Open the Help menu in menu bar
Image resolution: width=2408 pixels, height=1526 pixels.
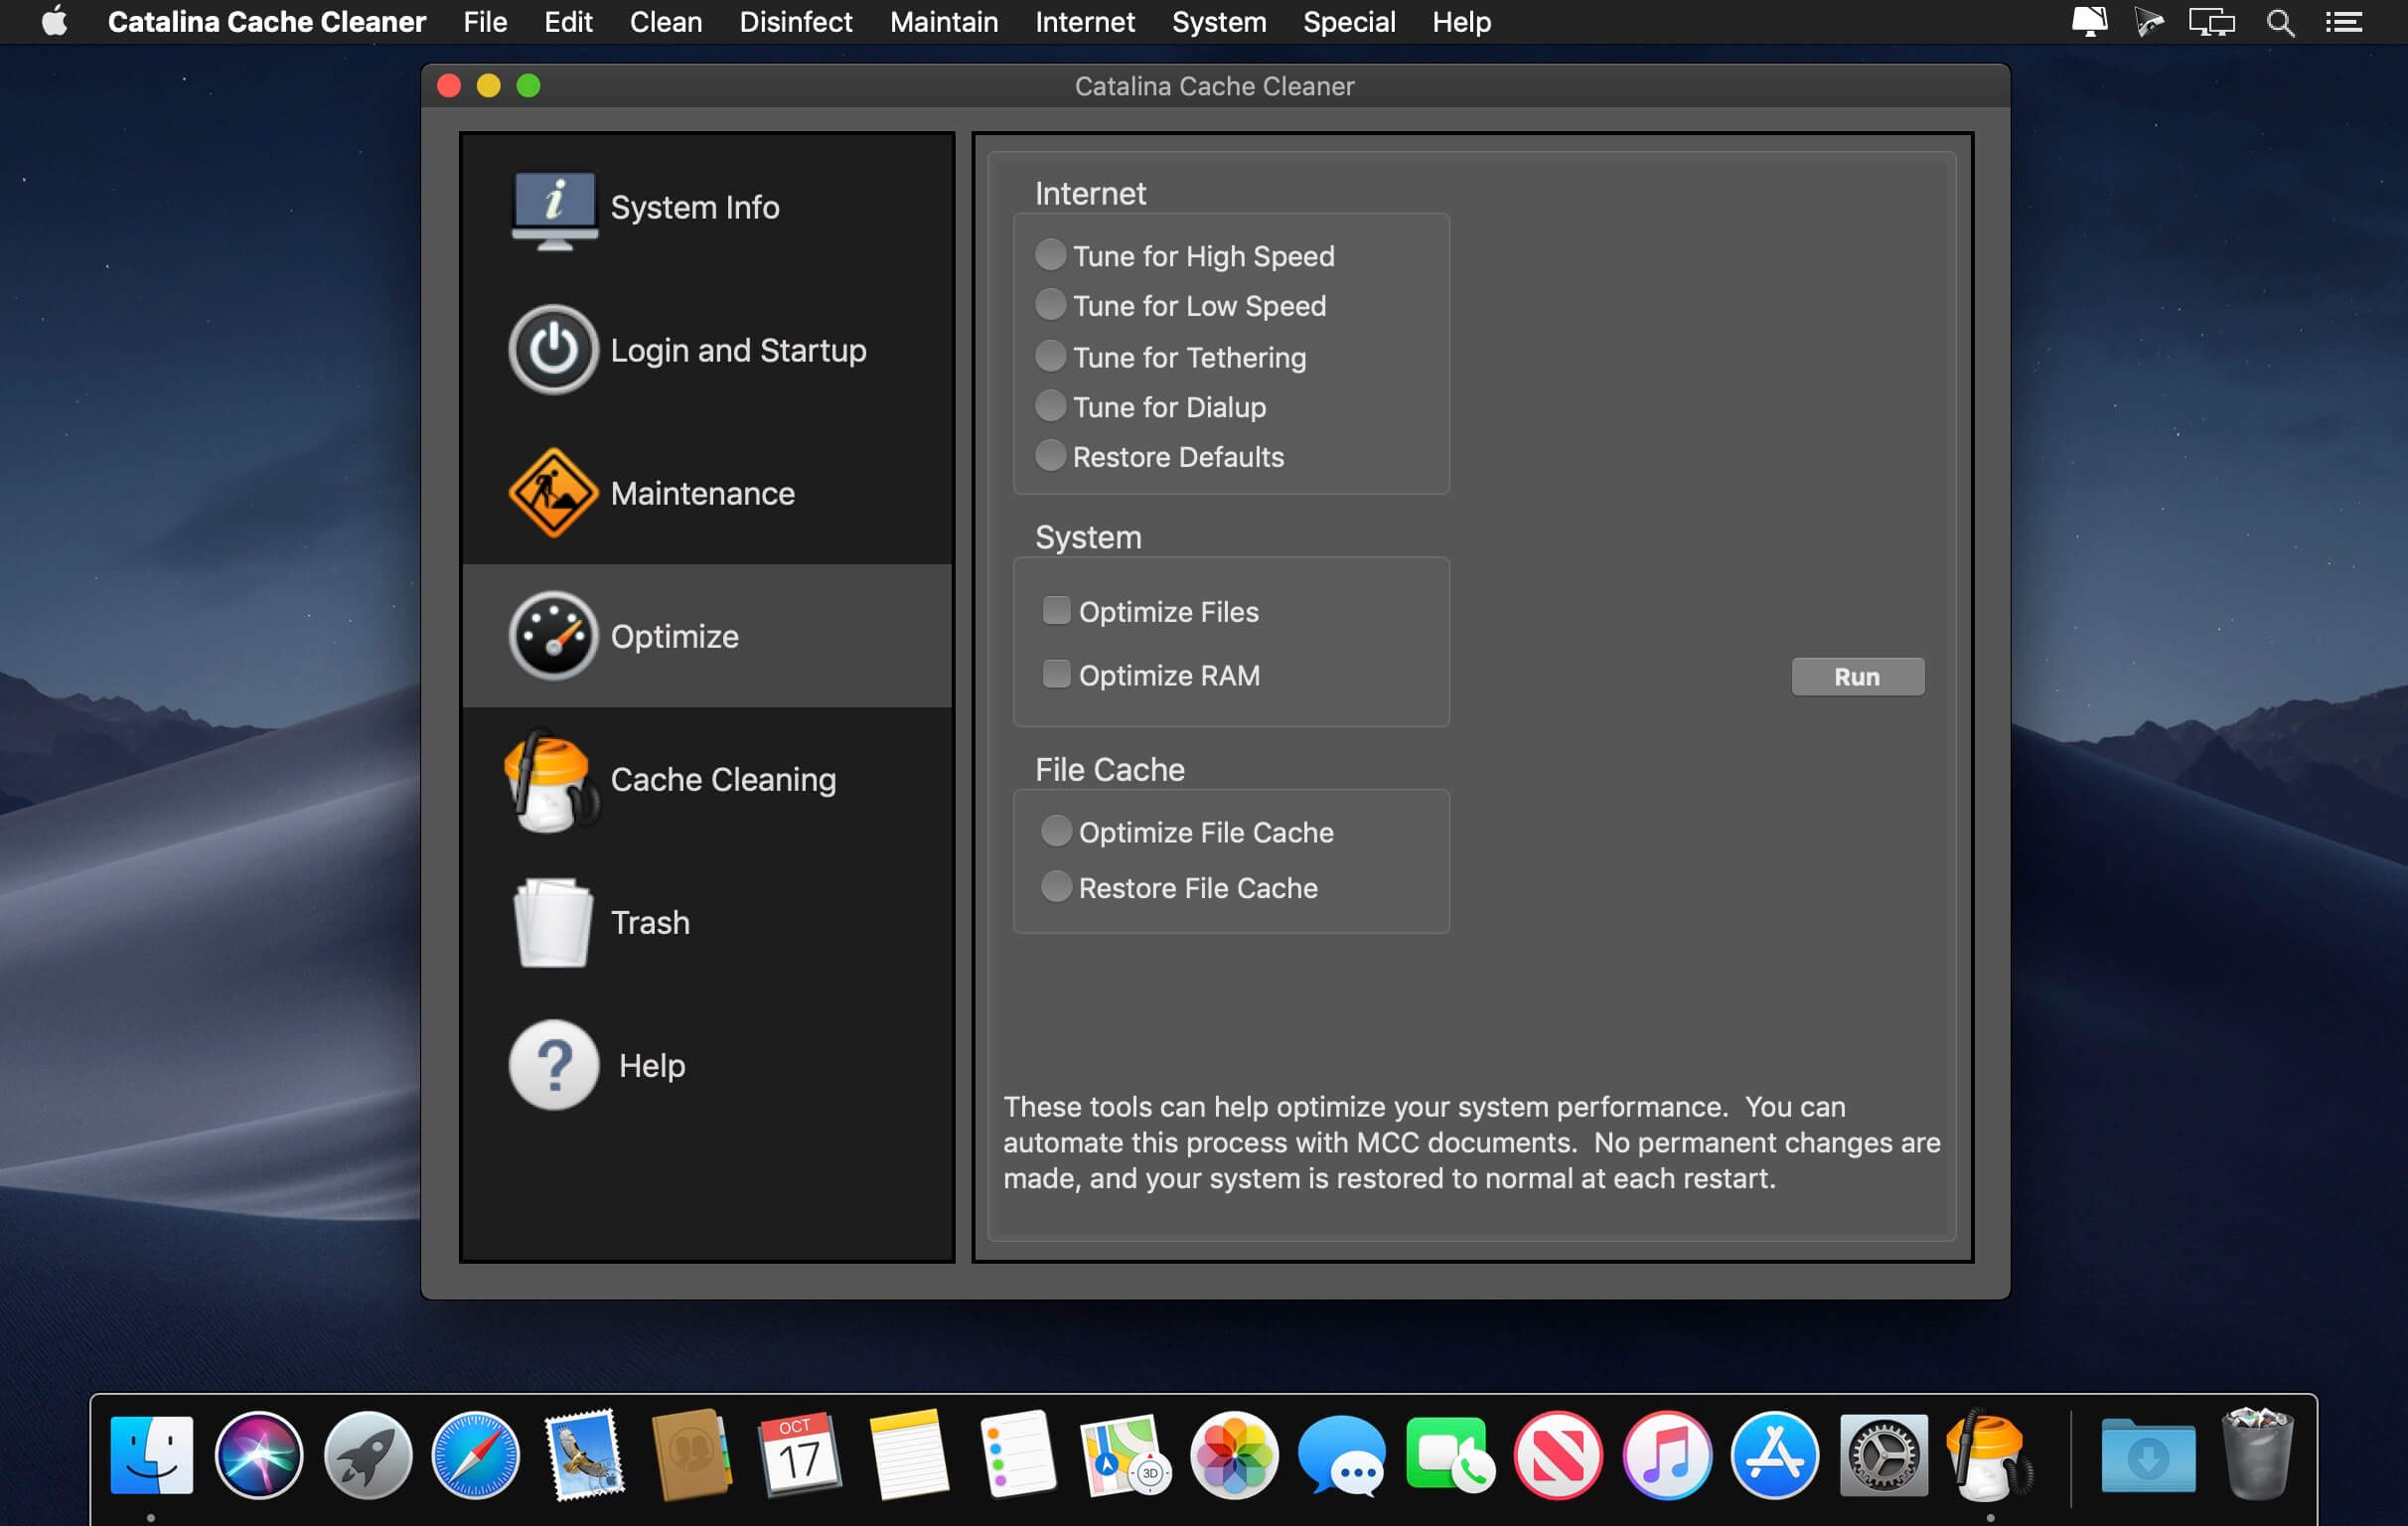[x=1461, y=22]
